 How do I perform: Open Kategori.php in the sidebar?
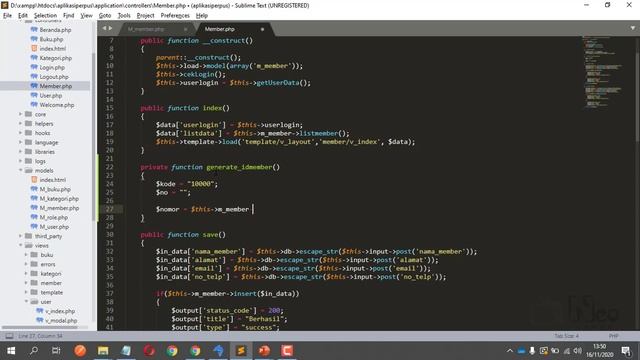[x=56, y=58]
